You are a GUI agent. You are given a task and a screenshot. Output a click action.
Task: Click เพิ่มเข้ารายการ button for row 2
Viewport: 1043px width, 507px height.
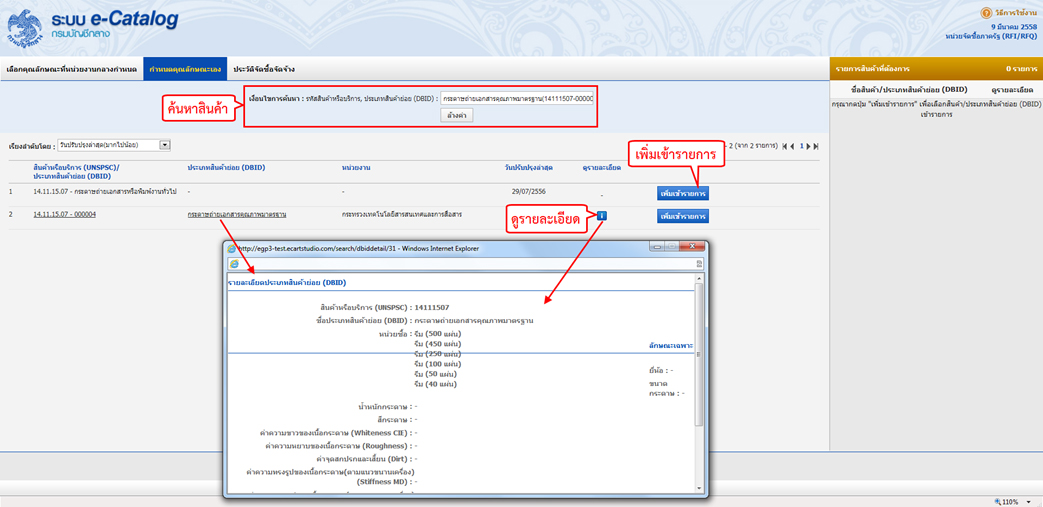683,216
